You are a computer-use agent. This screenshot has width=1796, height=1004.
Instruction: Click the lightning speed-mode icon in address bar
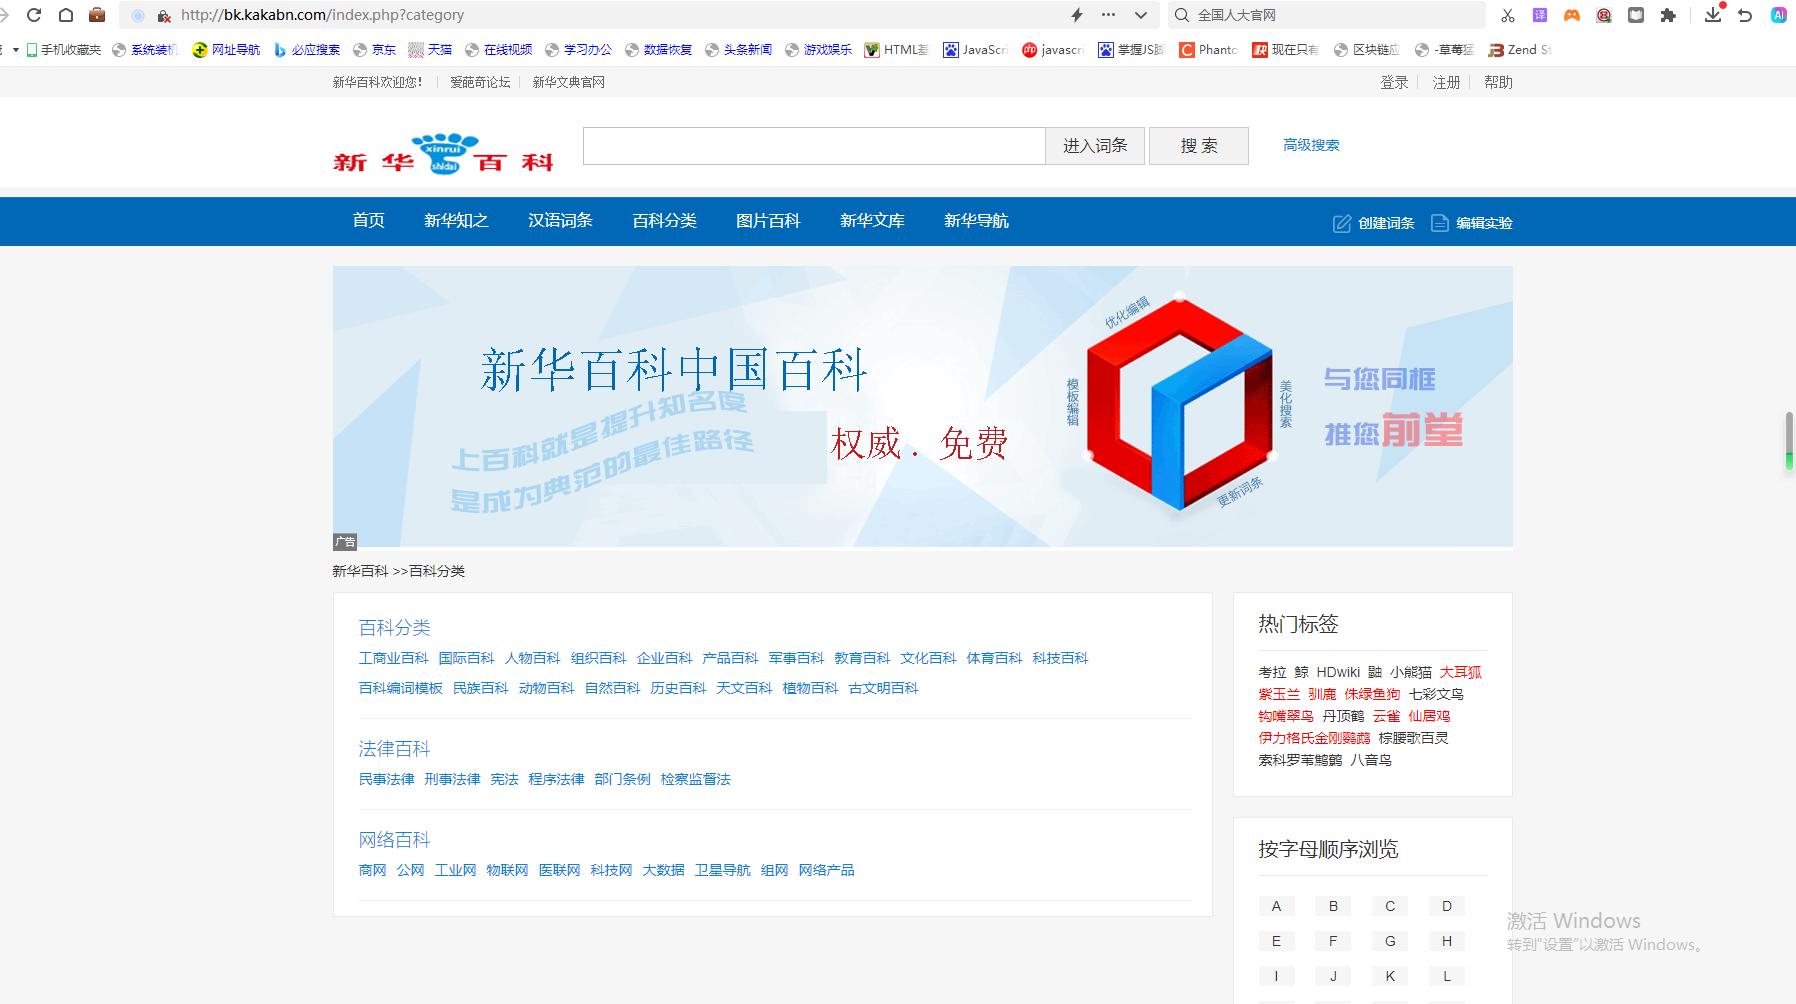click(x=1077, y=15)
